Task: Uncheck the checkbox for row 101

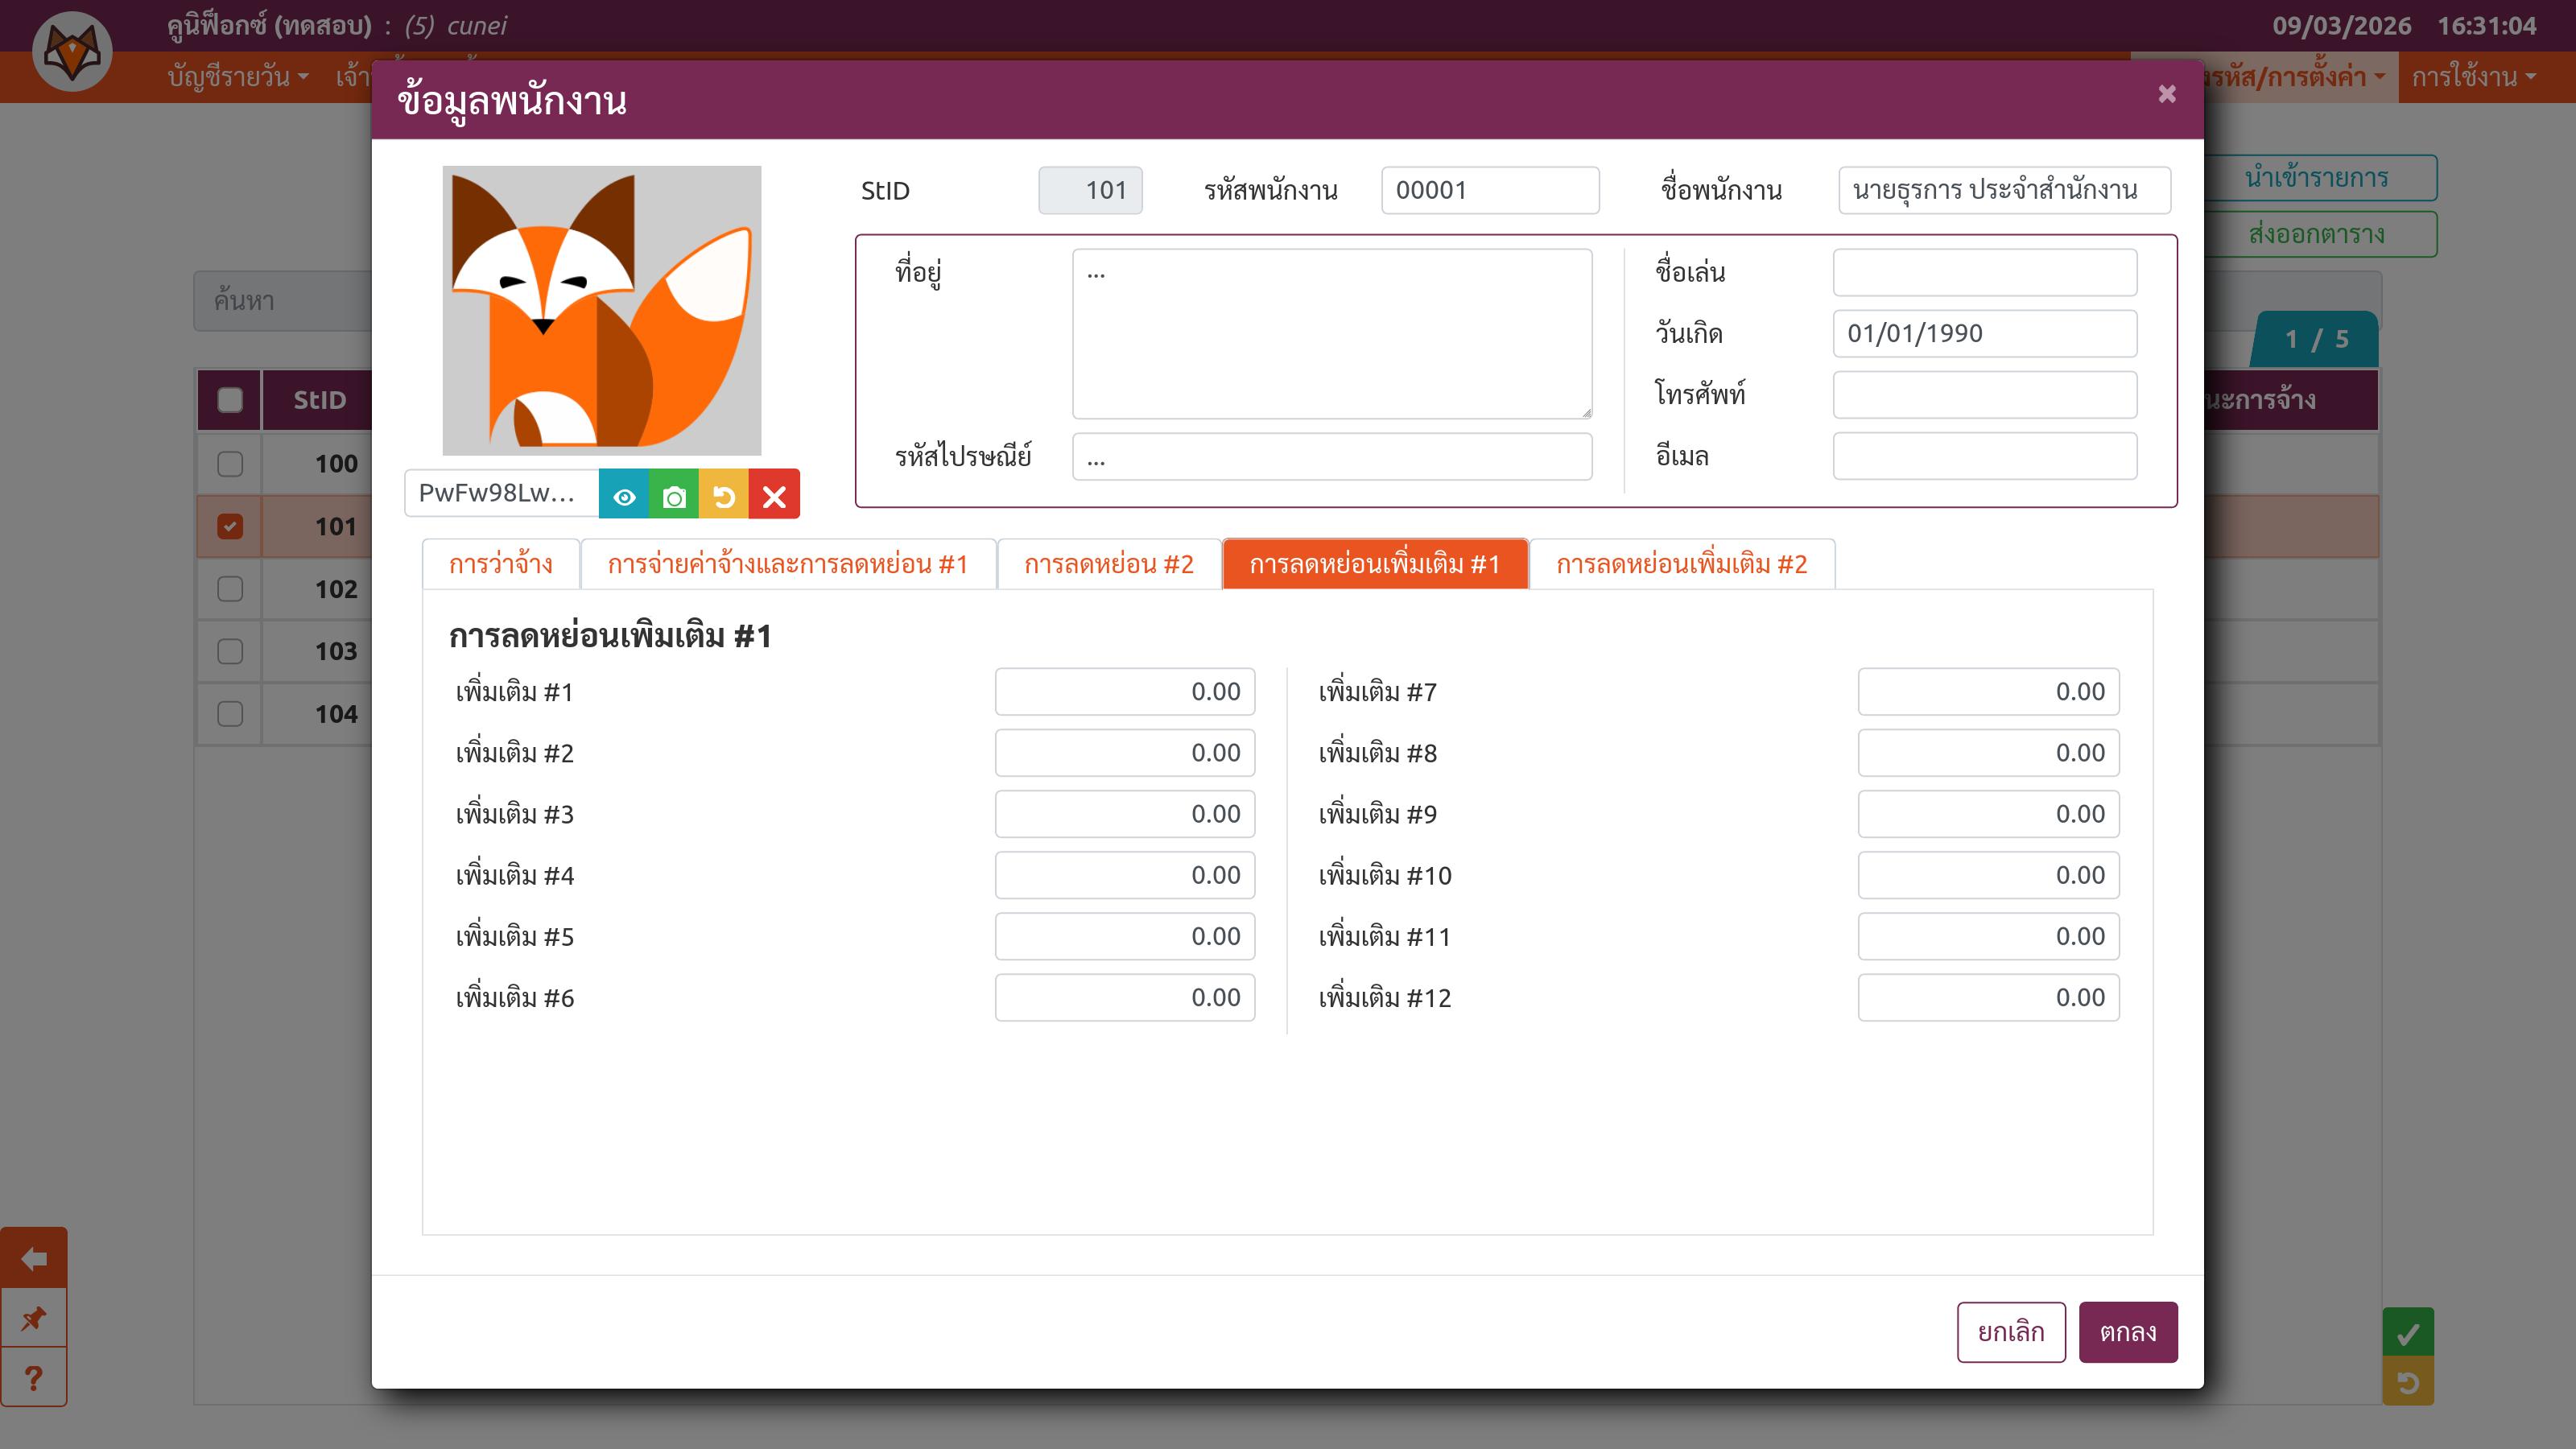Action: click(230, 526)
